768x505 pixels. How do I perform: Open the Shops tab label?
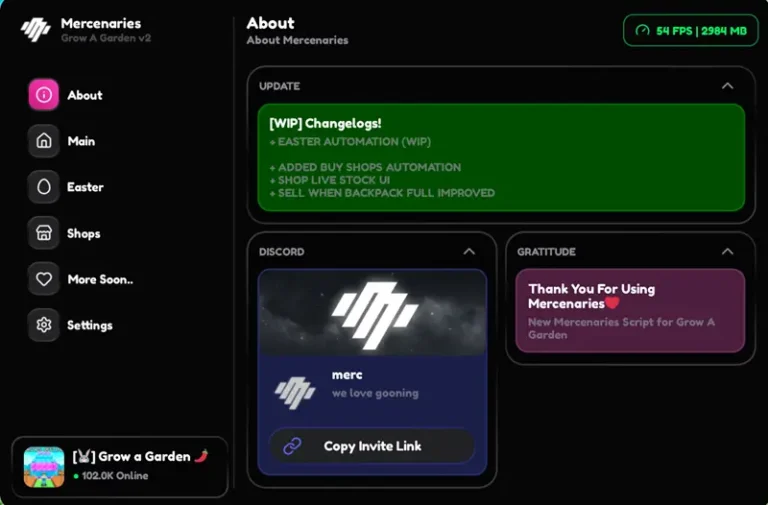tap(84, 234)
